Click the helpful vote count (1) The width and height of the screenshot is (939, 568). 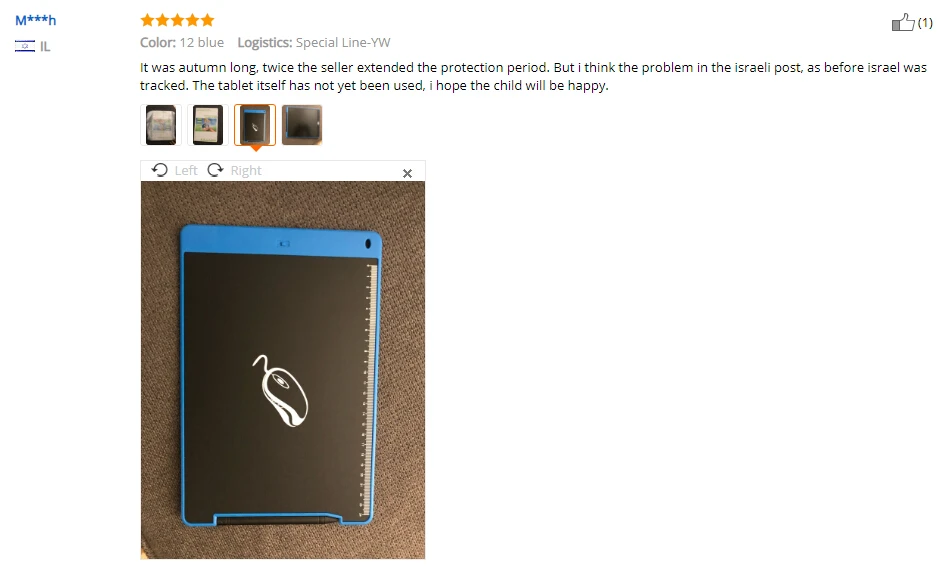(925, 23)
